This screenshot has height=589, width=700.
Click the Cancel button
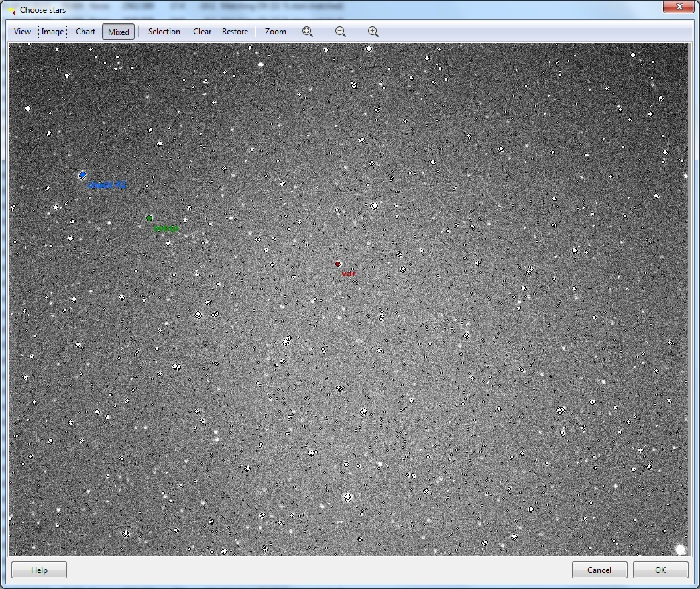click(600, 570)
